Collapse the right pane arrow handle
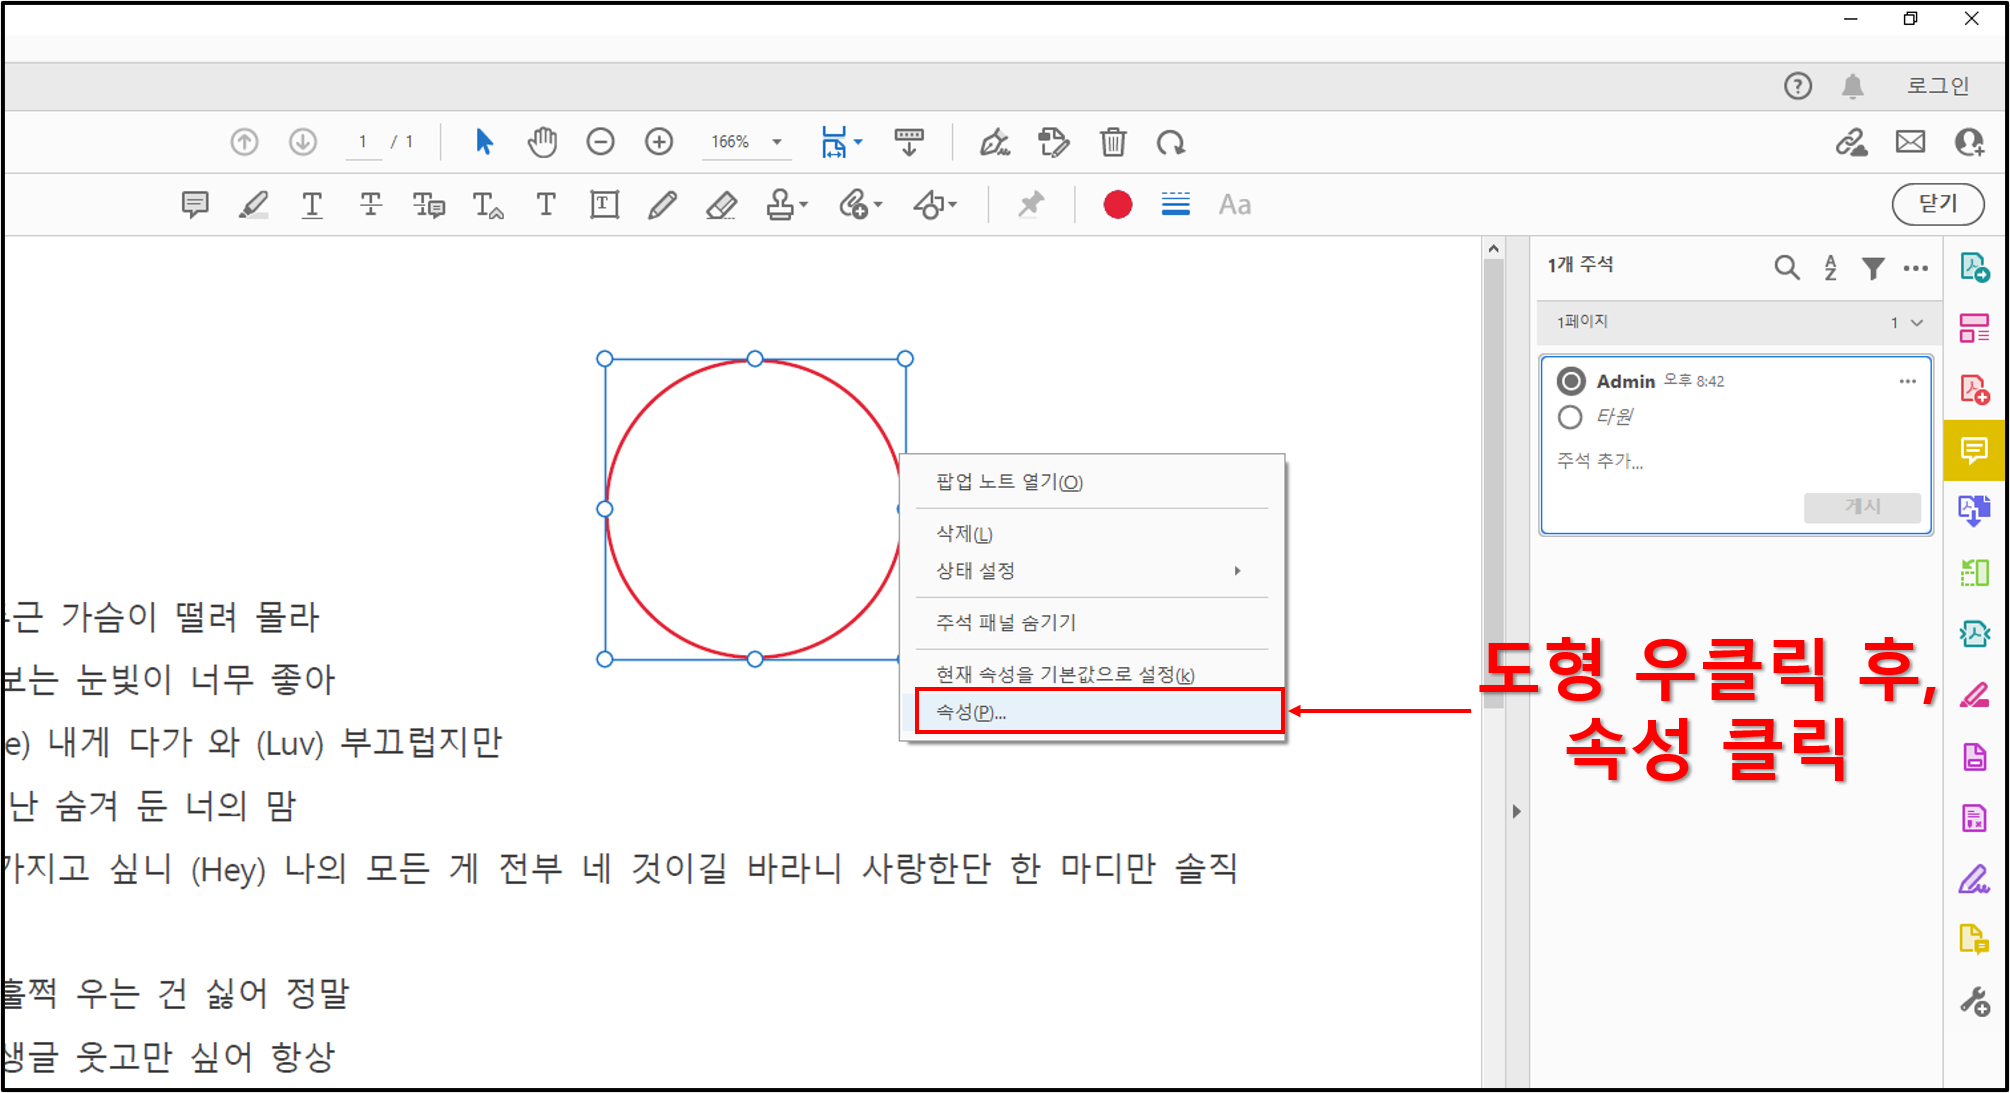This screenshot has width=2010, height=1093. pyautogui.click(x=1516, y=811)
